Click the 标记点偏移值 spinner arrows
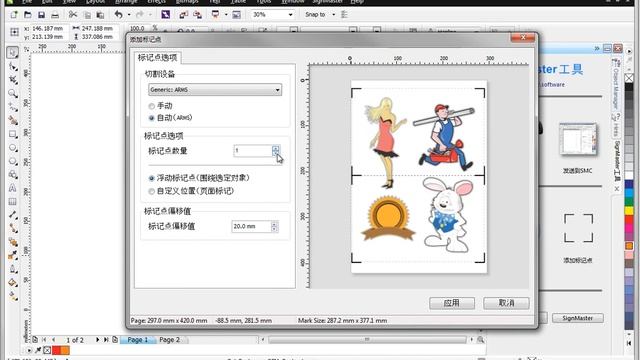The image size is (640, 360). (274, 227)
